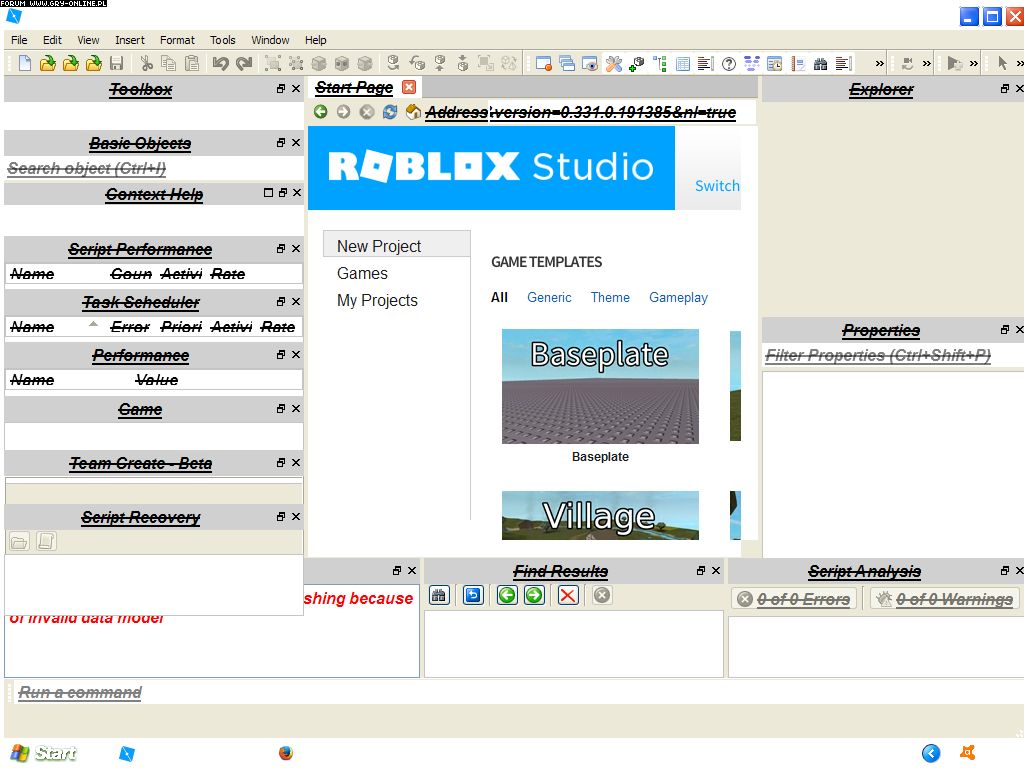Refresh the Start Page
Image resolution: width=1024 pixels, height=768 pixels.
click(x=390, y=112)
